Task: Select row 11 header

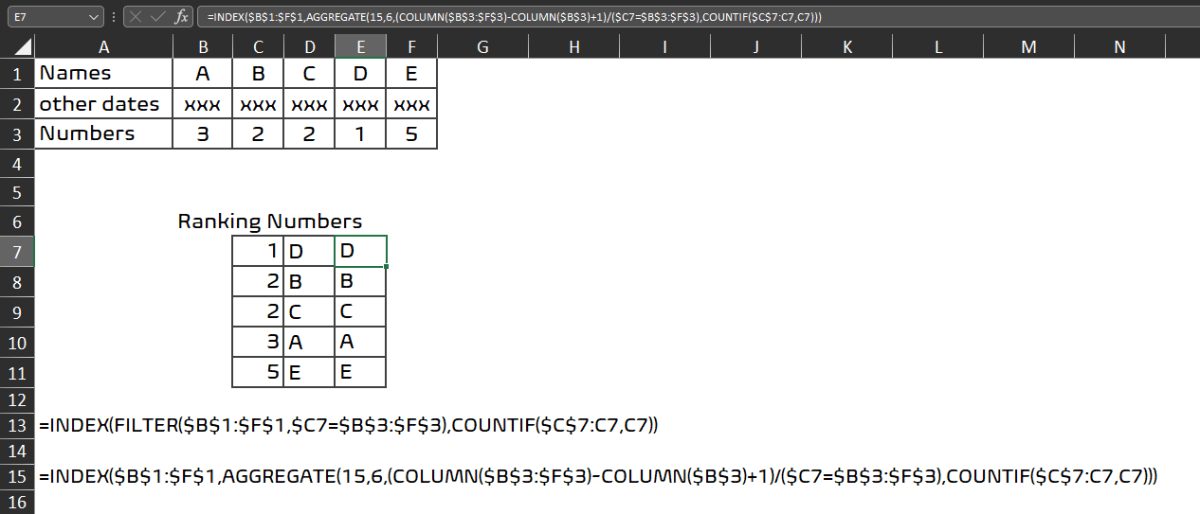Action: 17,372
